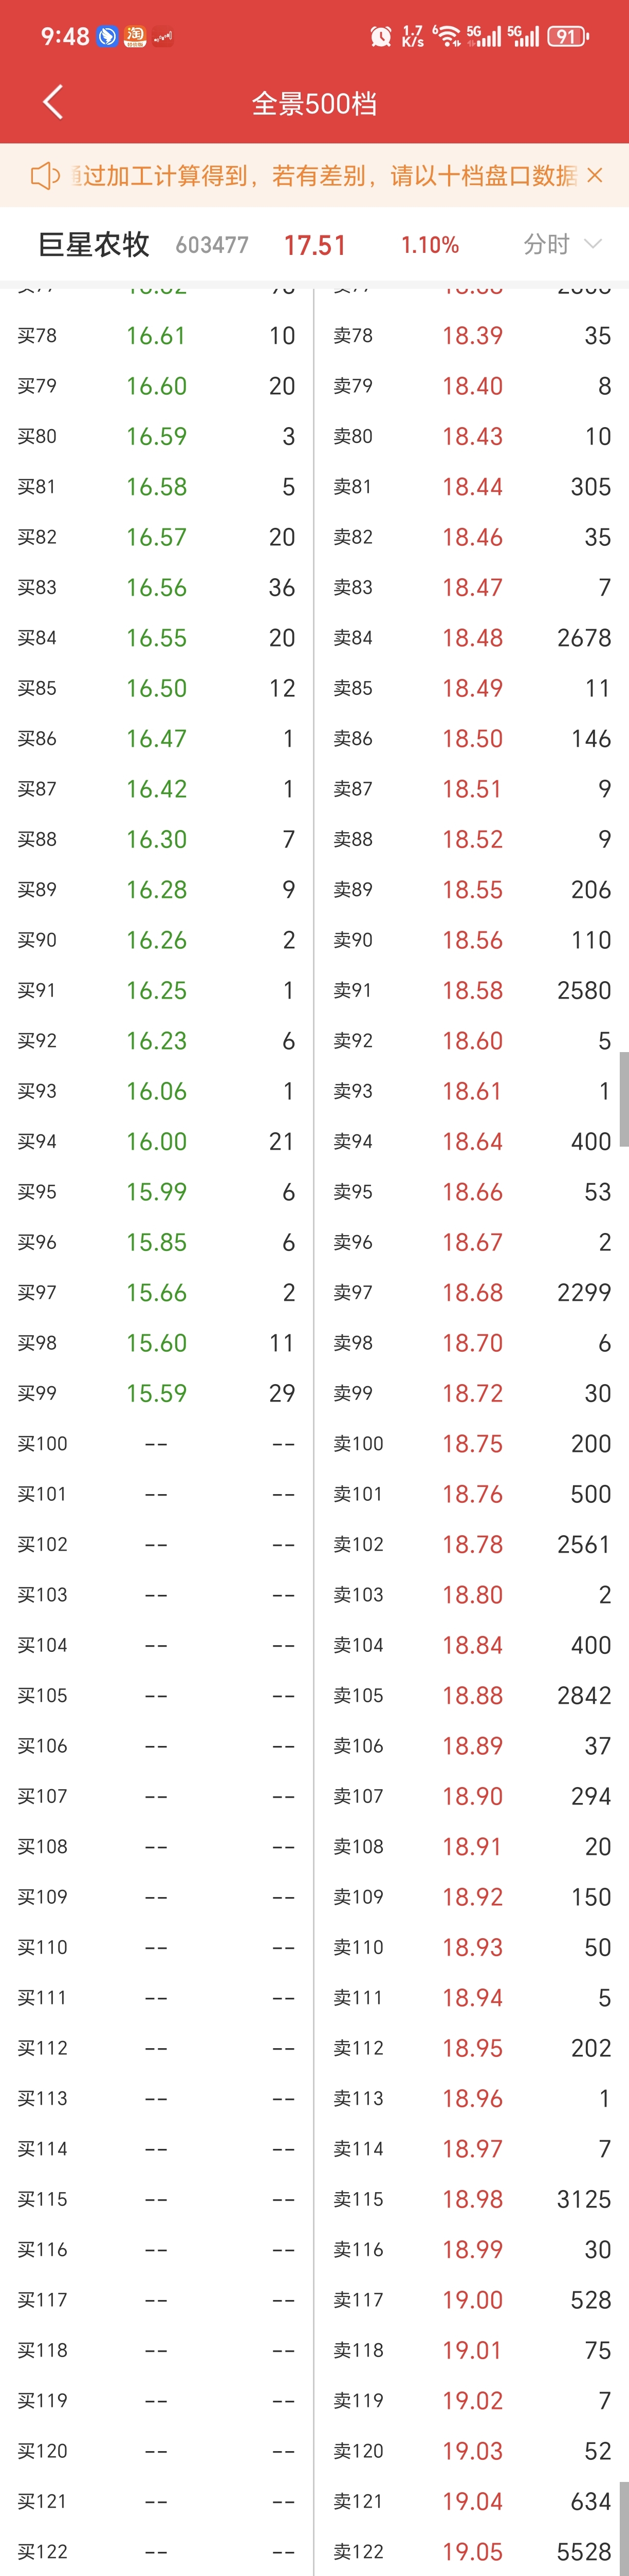Tap the red stock chart notification icon
Screen dimensions: 629x2576
click(x=162, y=37)
